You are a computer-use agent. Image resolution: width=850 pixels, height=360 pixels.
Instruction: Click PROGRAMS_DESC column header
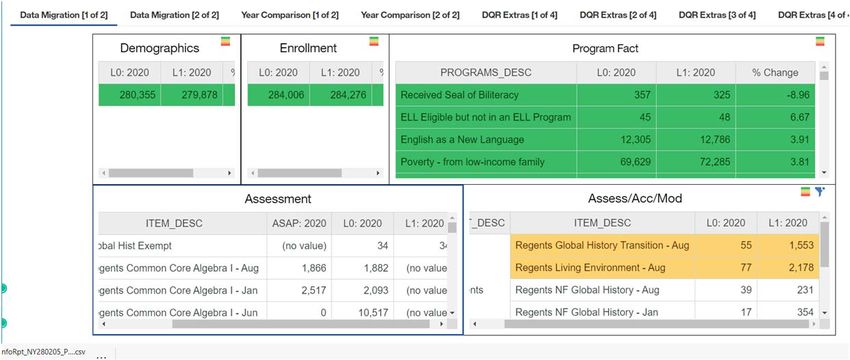pyautogui.click(x=486, y=73)
